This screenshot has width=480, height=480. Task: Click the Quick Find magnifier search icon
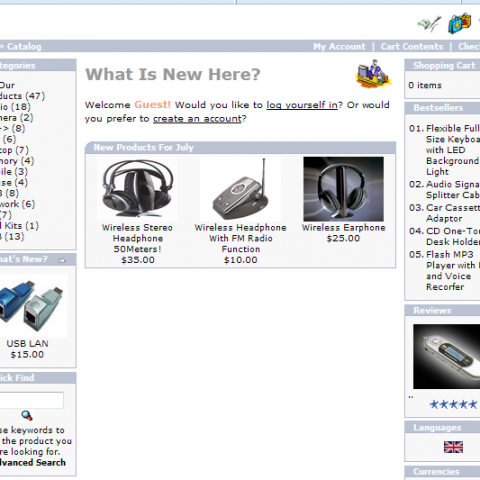click(x=27, y=416)
